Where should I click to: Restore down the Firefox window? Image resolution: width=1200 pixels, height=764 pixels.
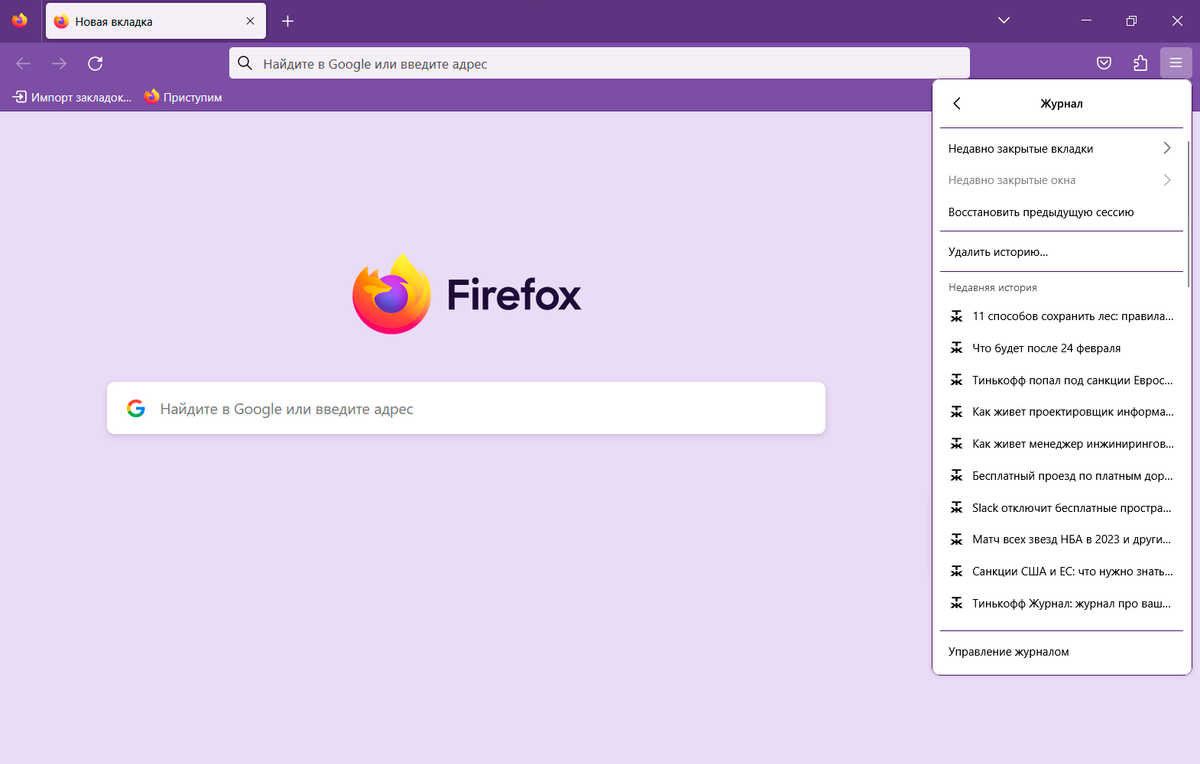pyautogui.click(x=1131, y=21)
